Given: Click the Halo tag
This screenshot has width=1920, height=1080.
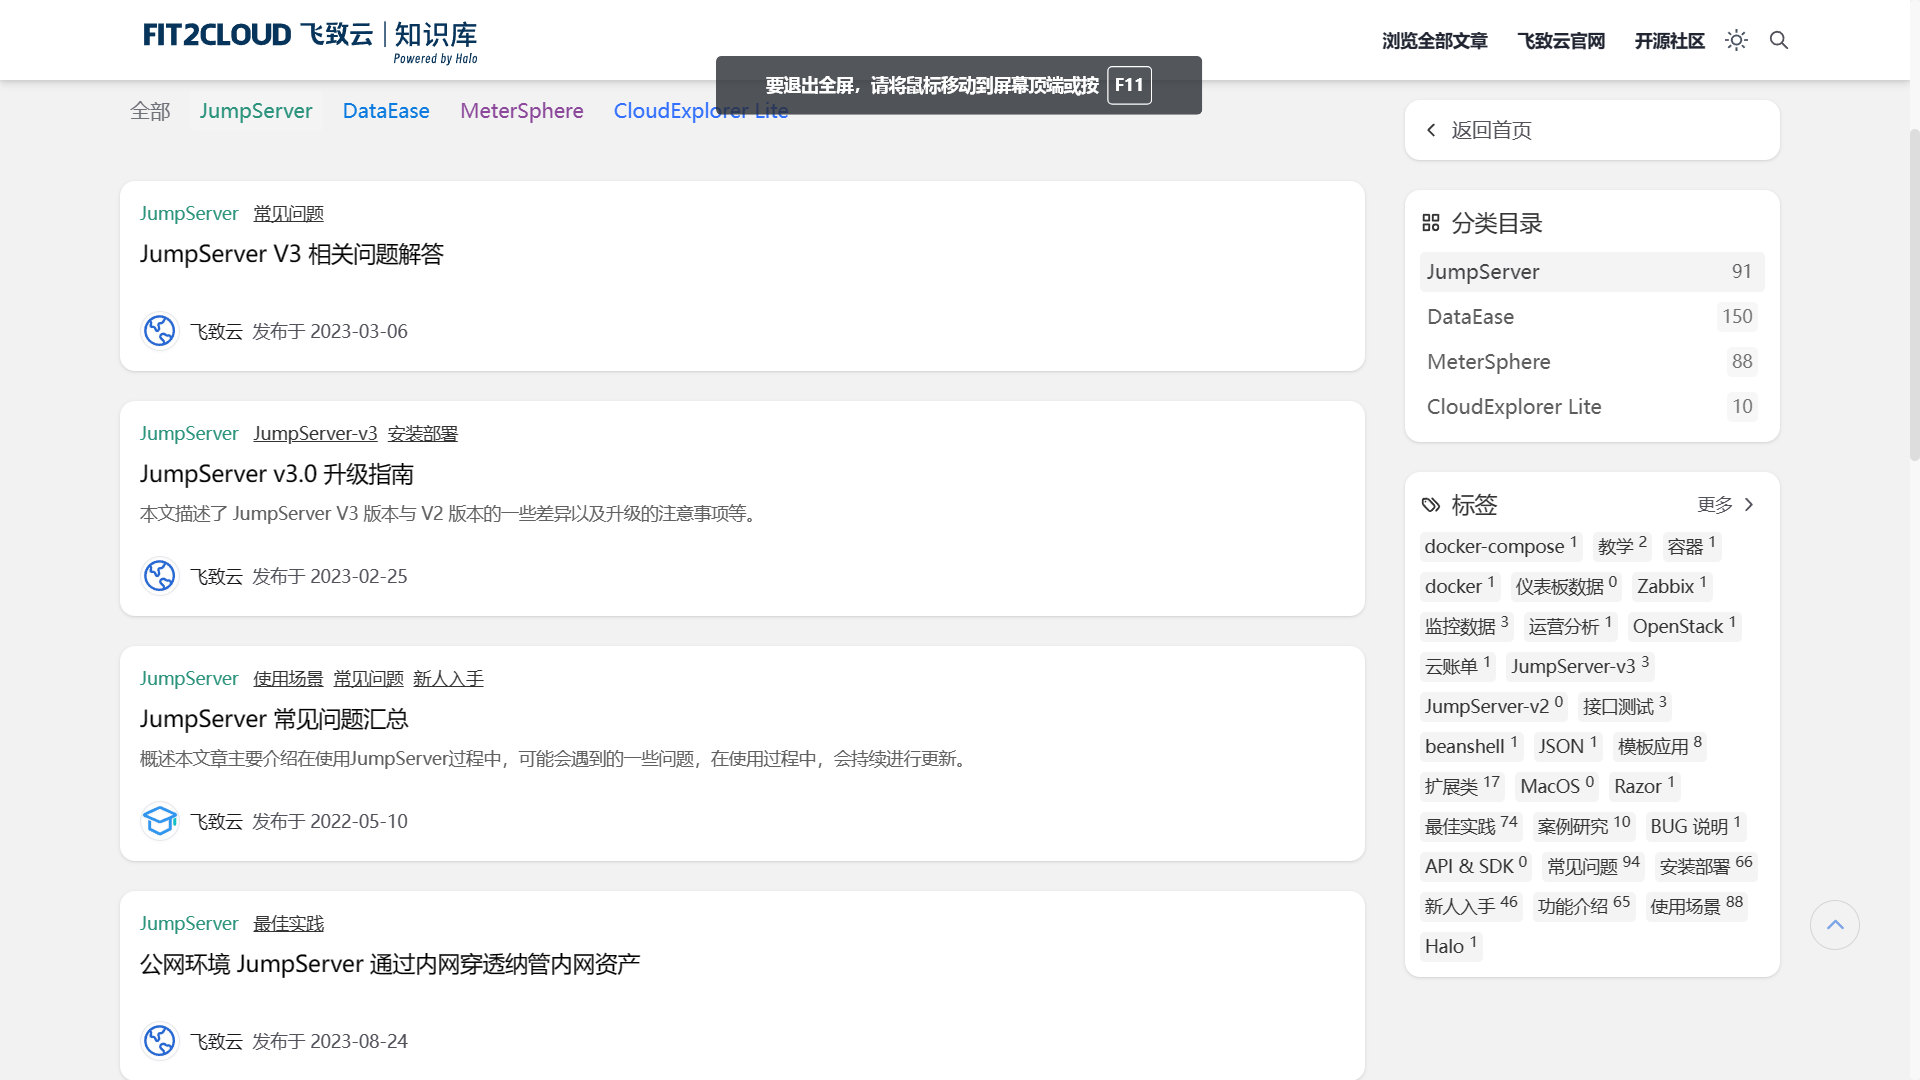Looking at the screenshot, I should (x=1451, y=946).
